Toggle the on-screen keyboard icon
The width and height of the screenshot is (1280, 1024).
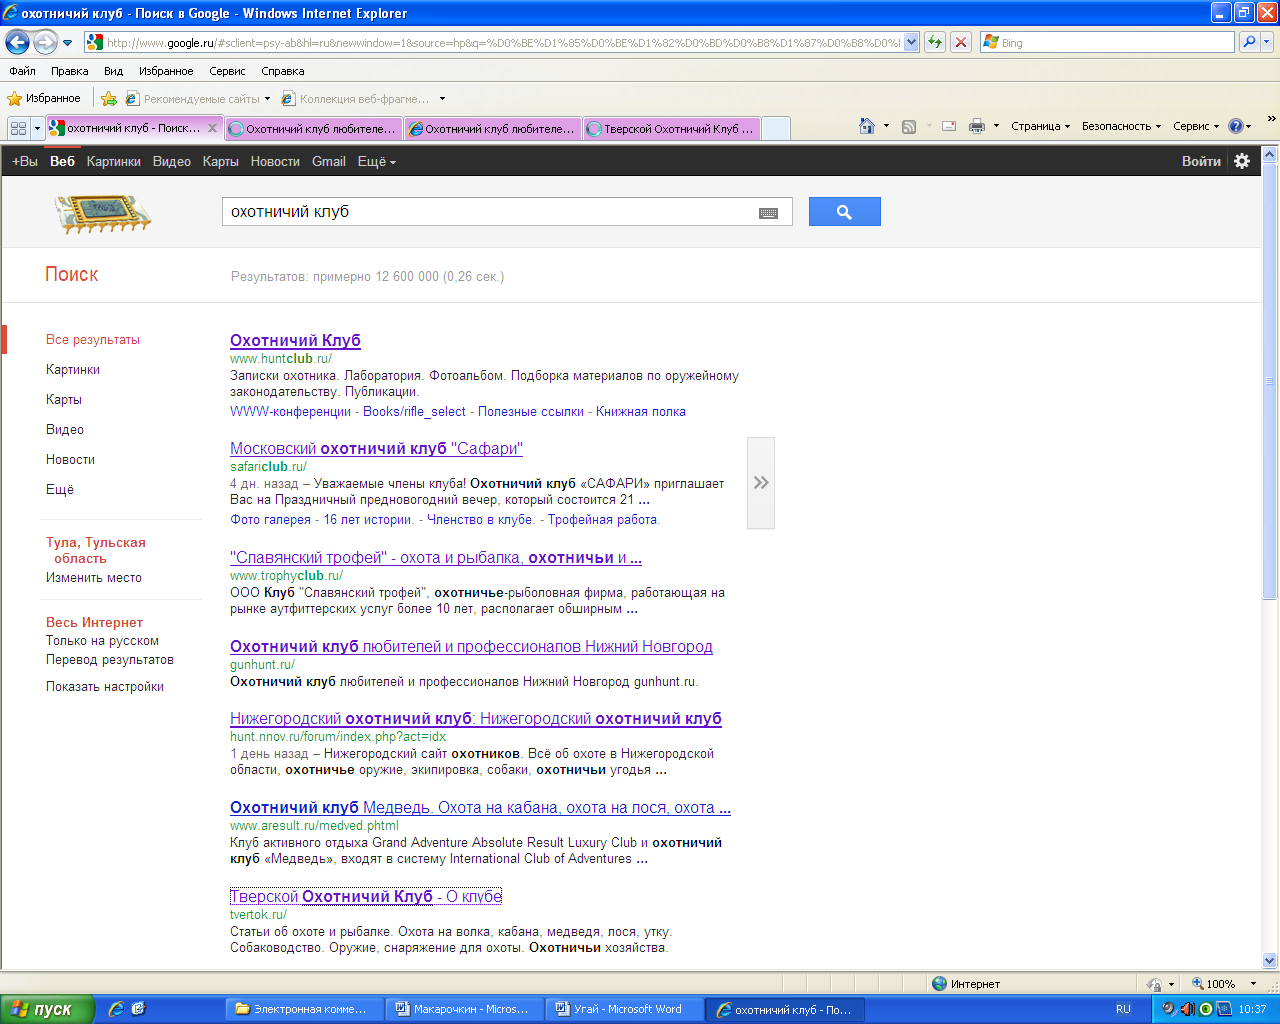point(768,213)
